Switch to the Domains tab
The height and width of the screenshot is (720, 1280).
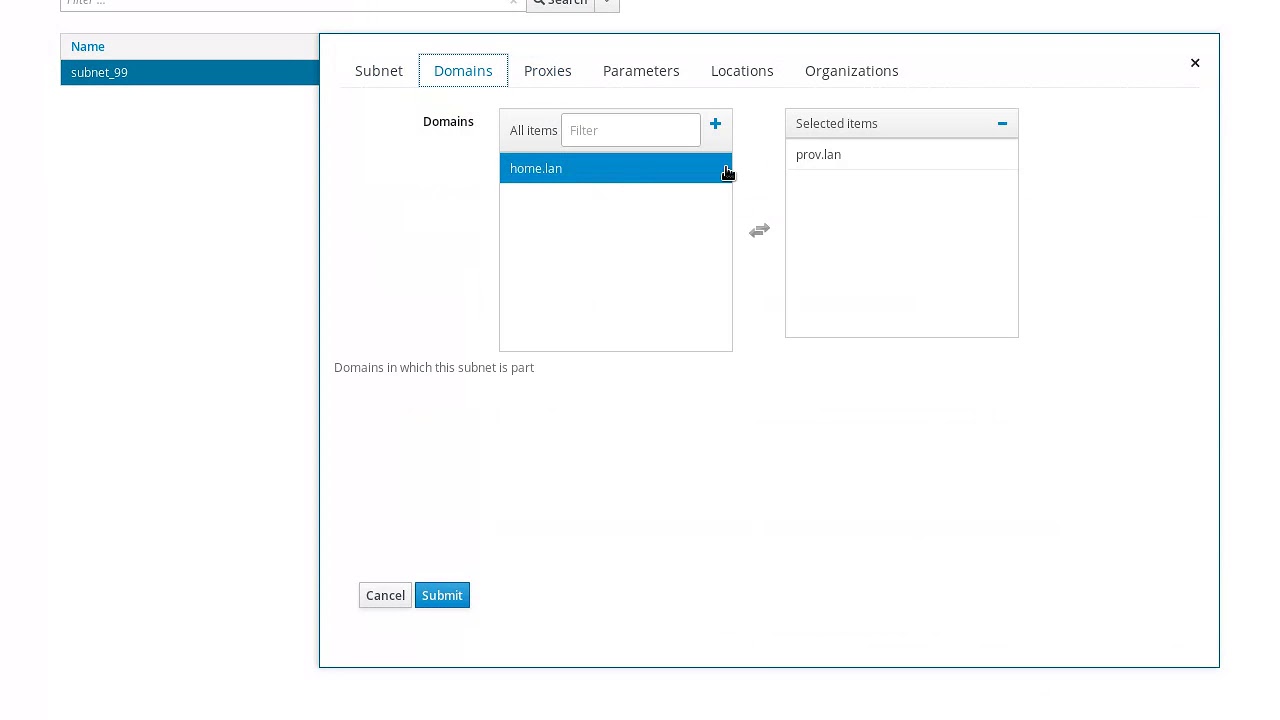(x=463, y=71)
